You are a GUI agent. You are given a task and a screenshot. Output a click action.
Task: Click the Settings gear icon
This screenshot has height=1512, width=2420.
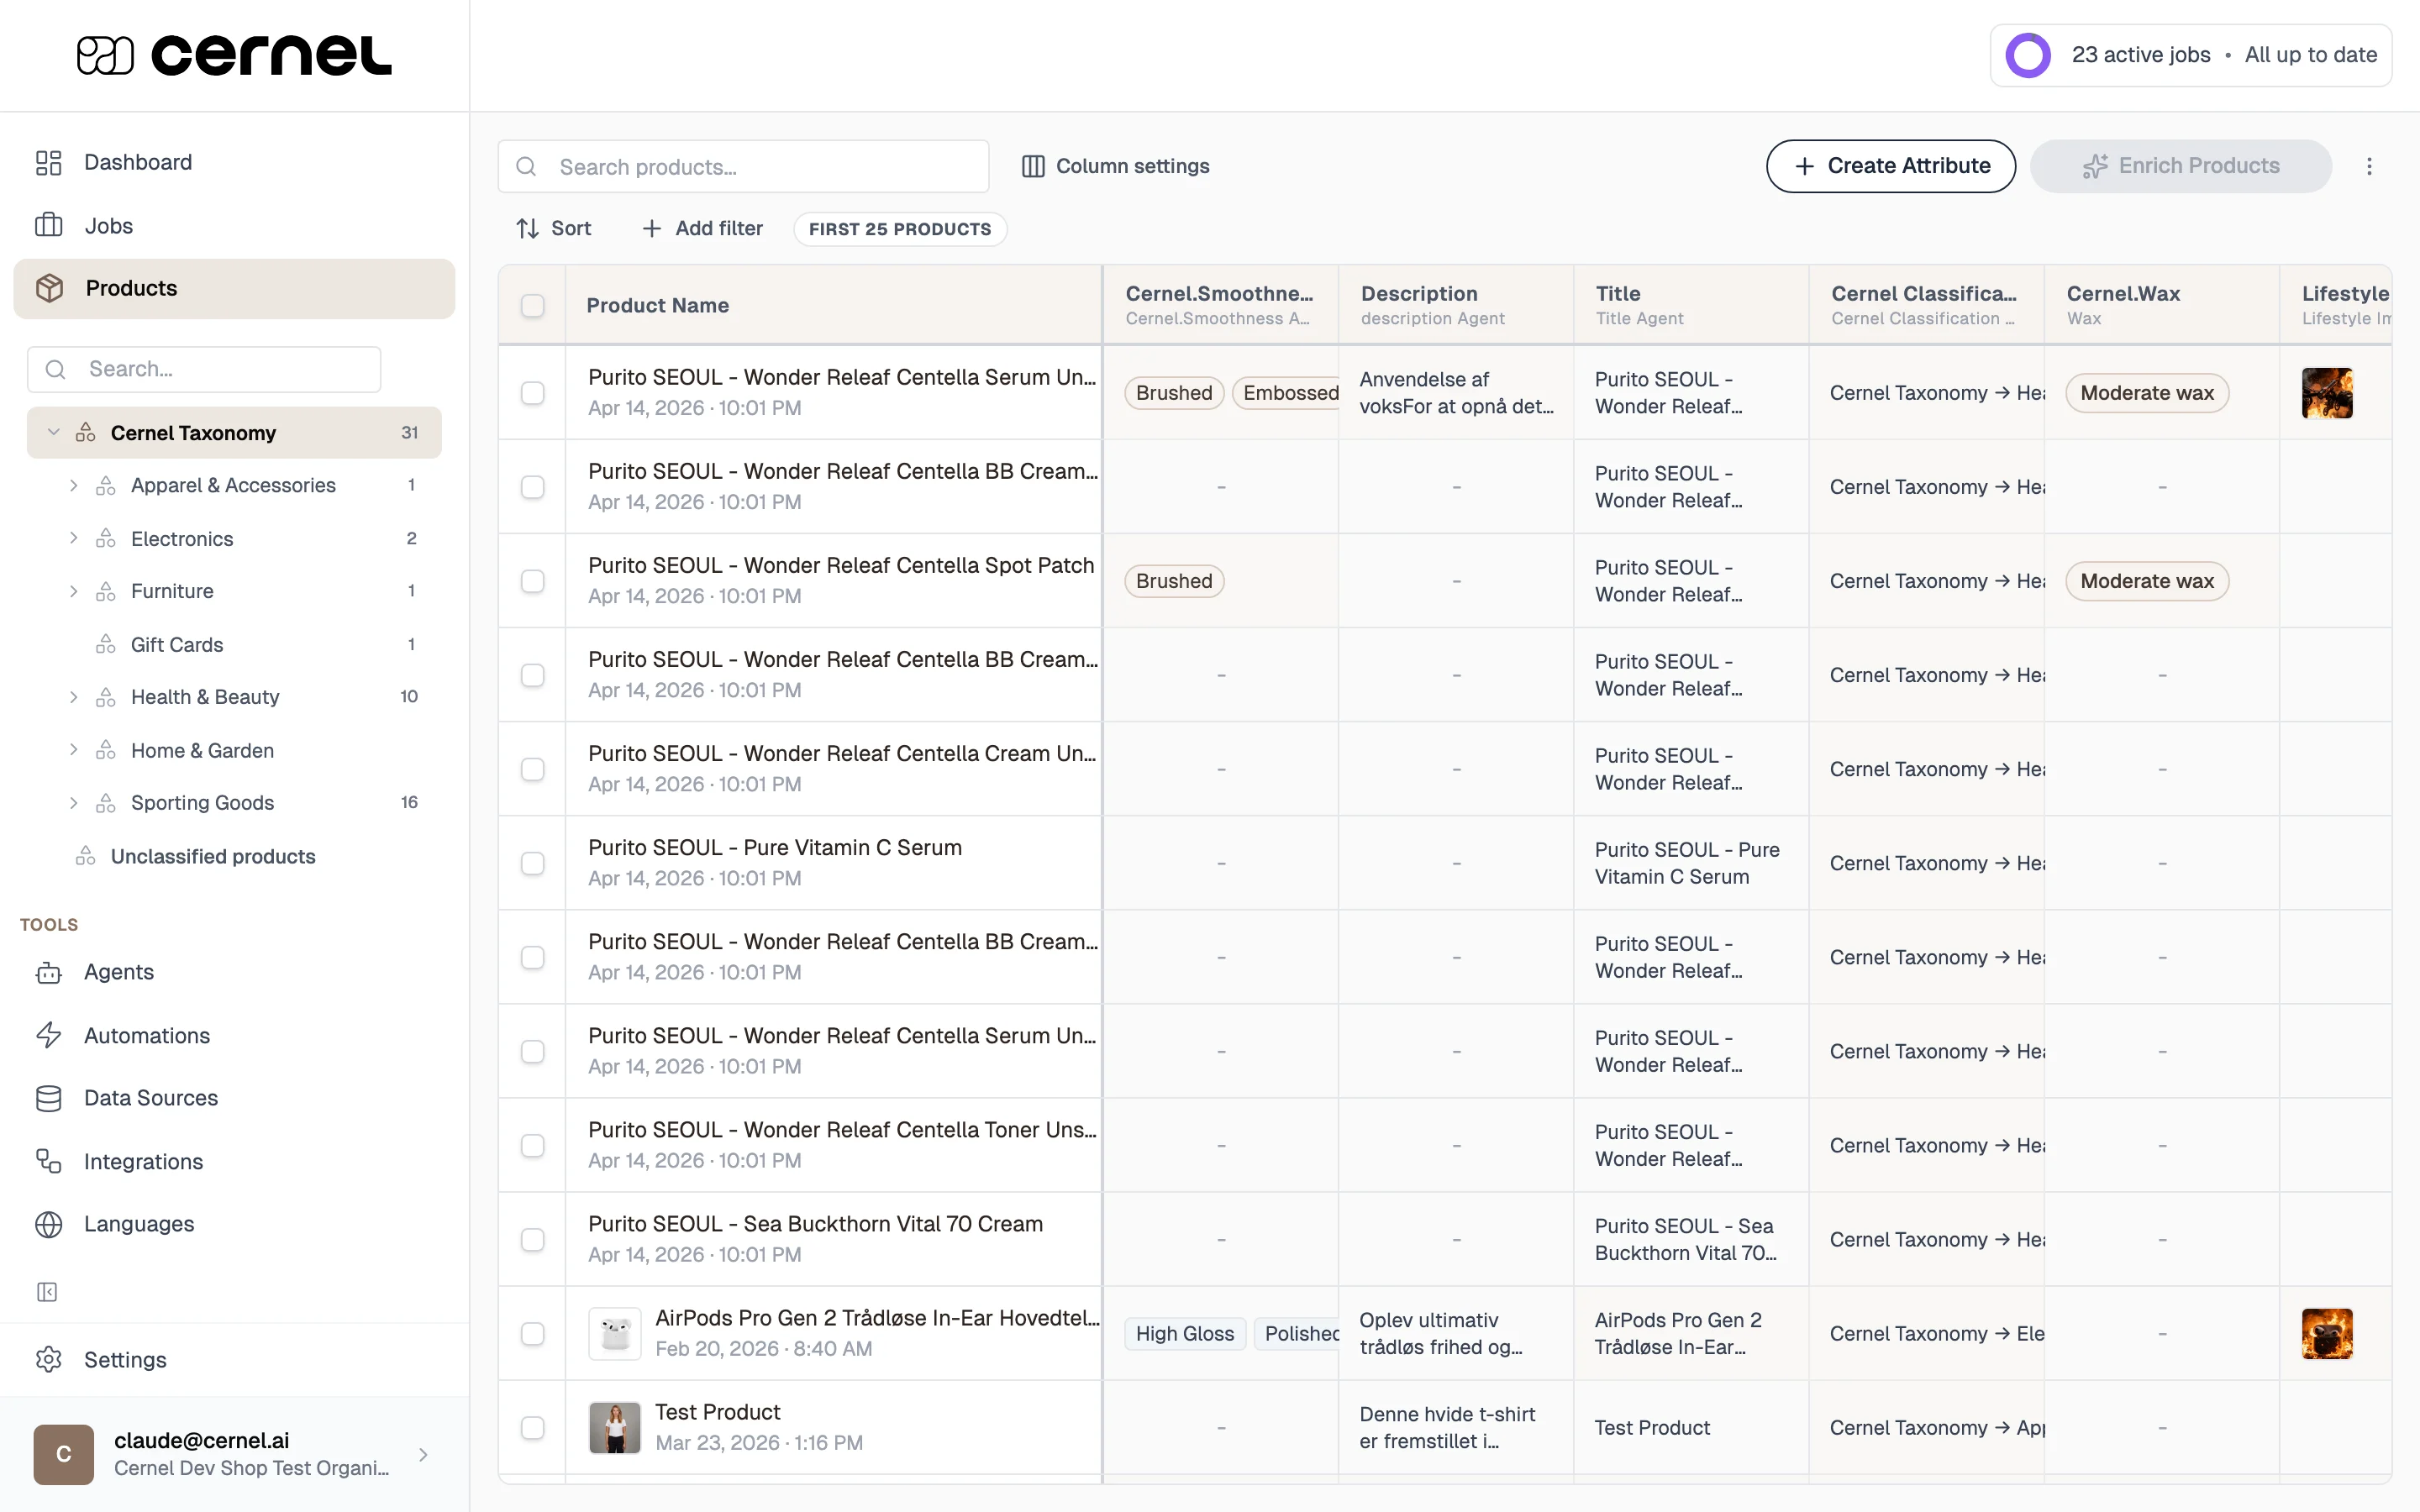point(49,1360)
